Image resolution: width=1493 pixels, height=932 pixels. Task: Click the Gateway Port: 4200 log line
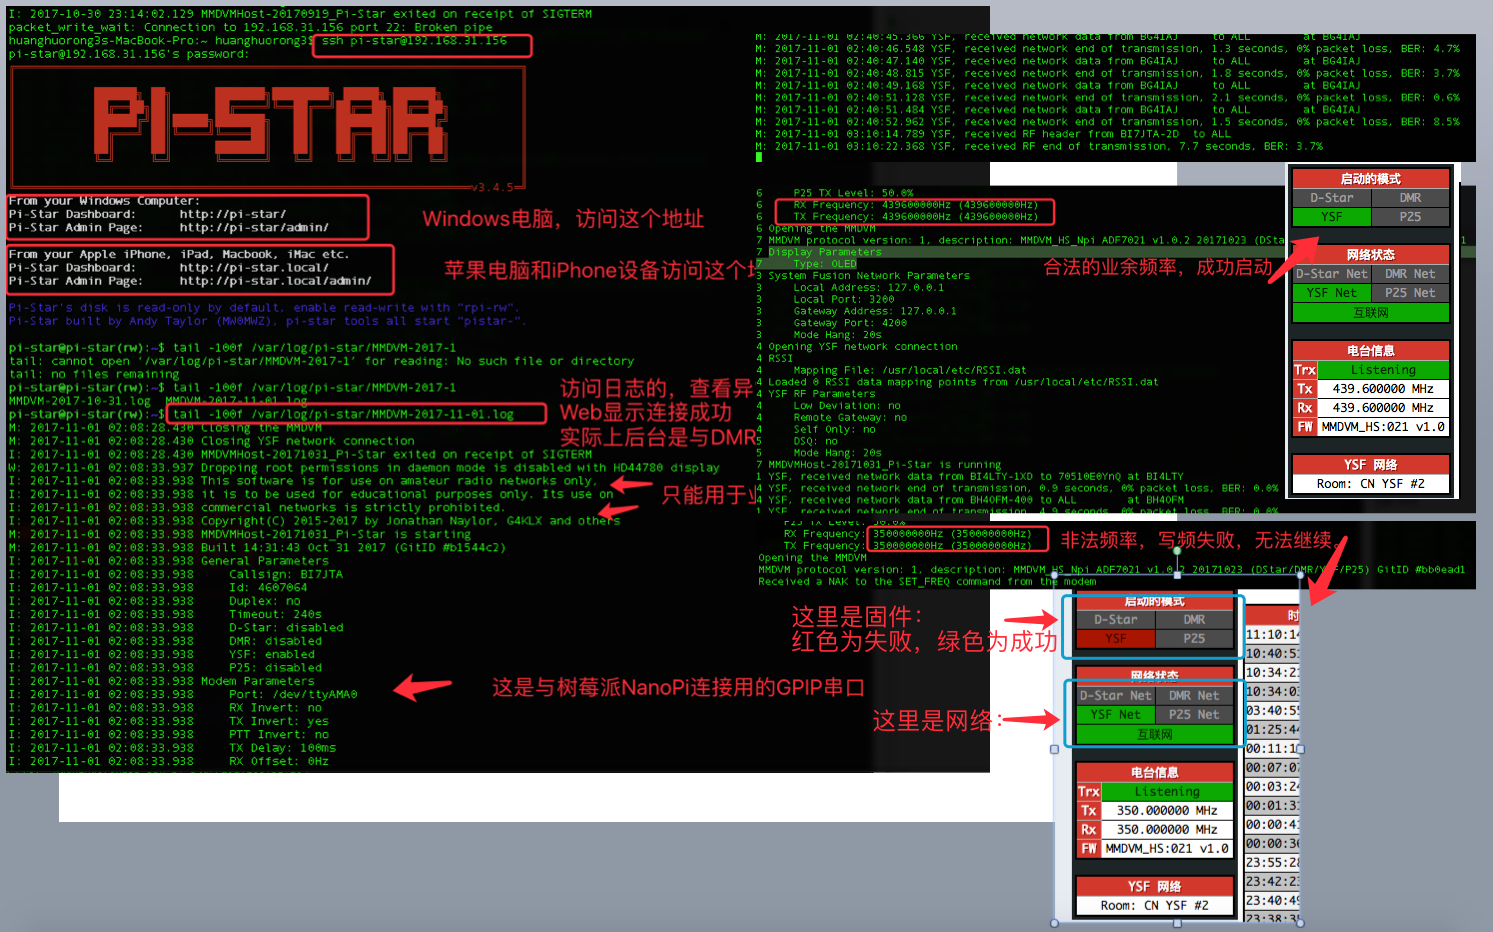pyautogui.click(x=850, y=323)
